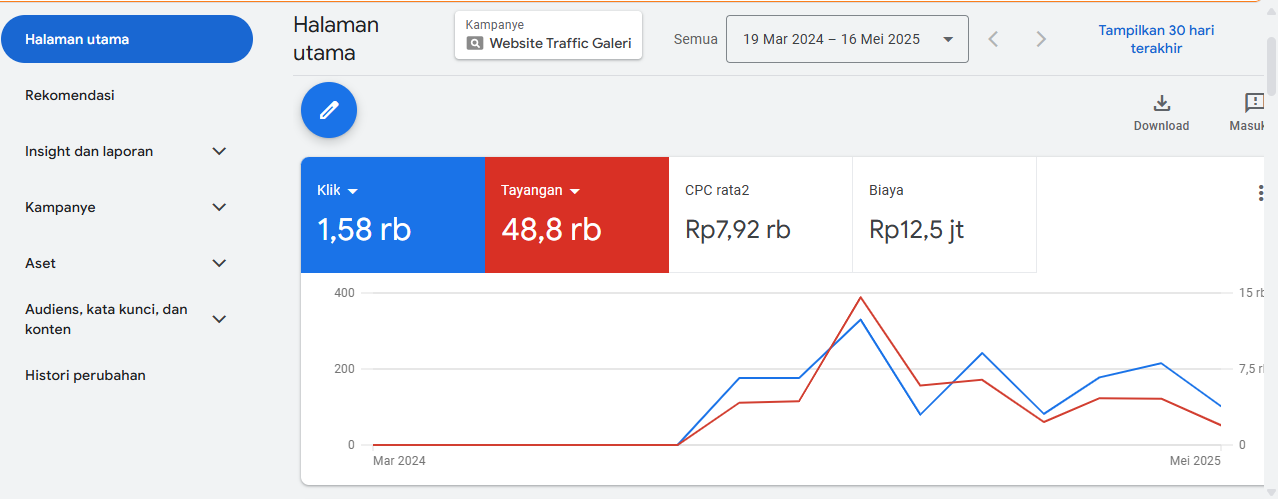Expand the Aset sidebar section
Screen dimensions: 1278x499
220,263
